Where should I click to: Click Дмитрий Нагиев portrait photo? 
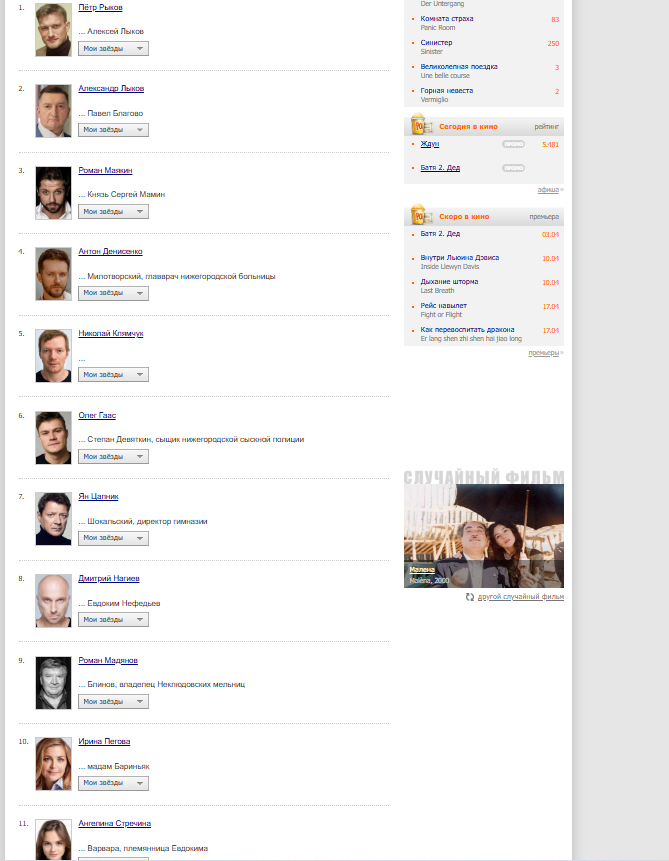(53, 601)
